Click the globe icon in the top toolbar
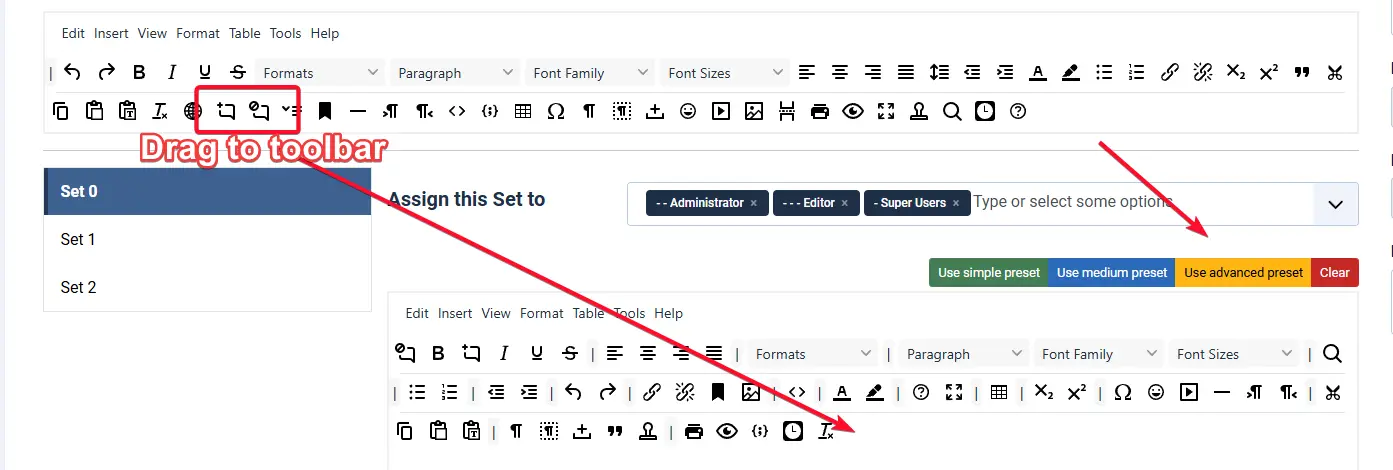Screen dimensions: 1393x470 pos(193,111)
